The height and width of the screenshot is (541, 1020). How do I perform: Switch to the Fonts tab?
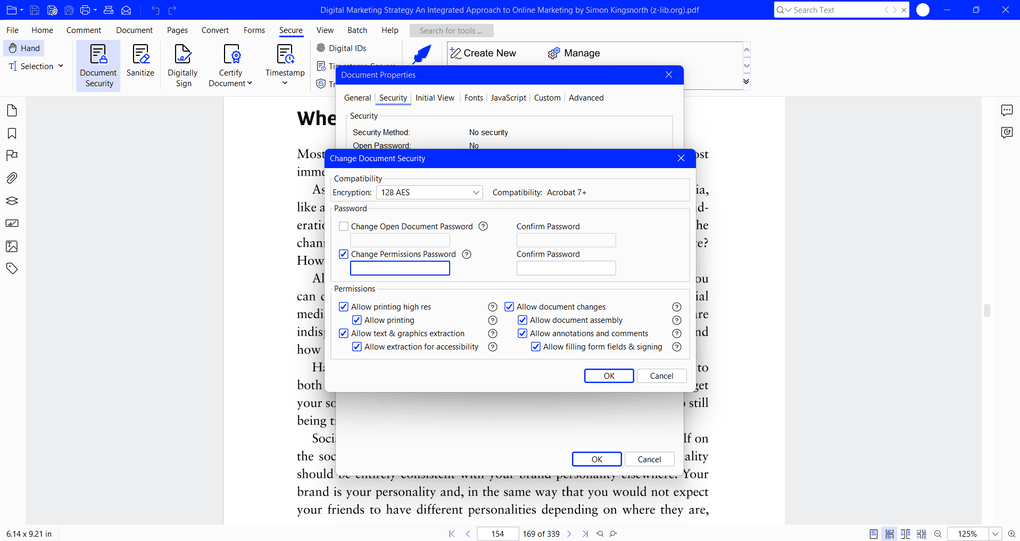click(474, 98)
